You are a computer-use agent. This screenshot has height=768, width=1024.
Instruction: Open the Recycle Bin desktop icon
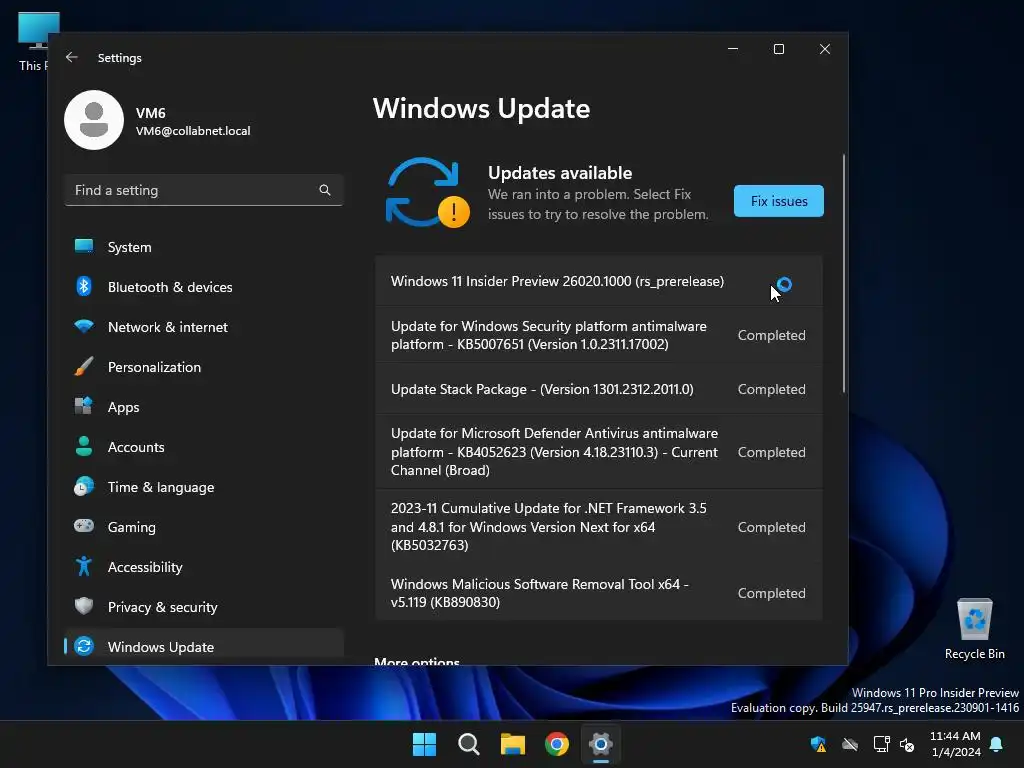click(974, 629)
